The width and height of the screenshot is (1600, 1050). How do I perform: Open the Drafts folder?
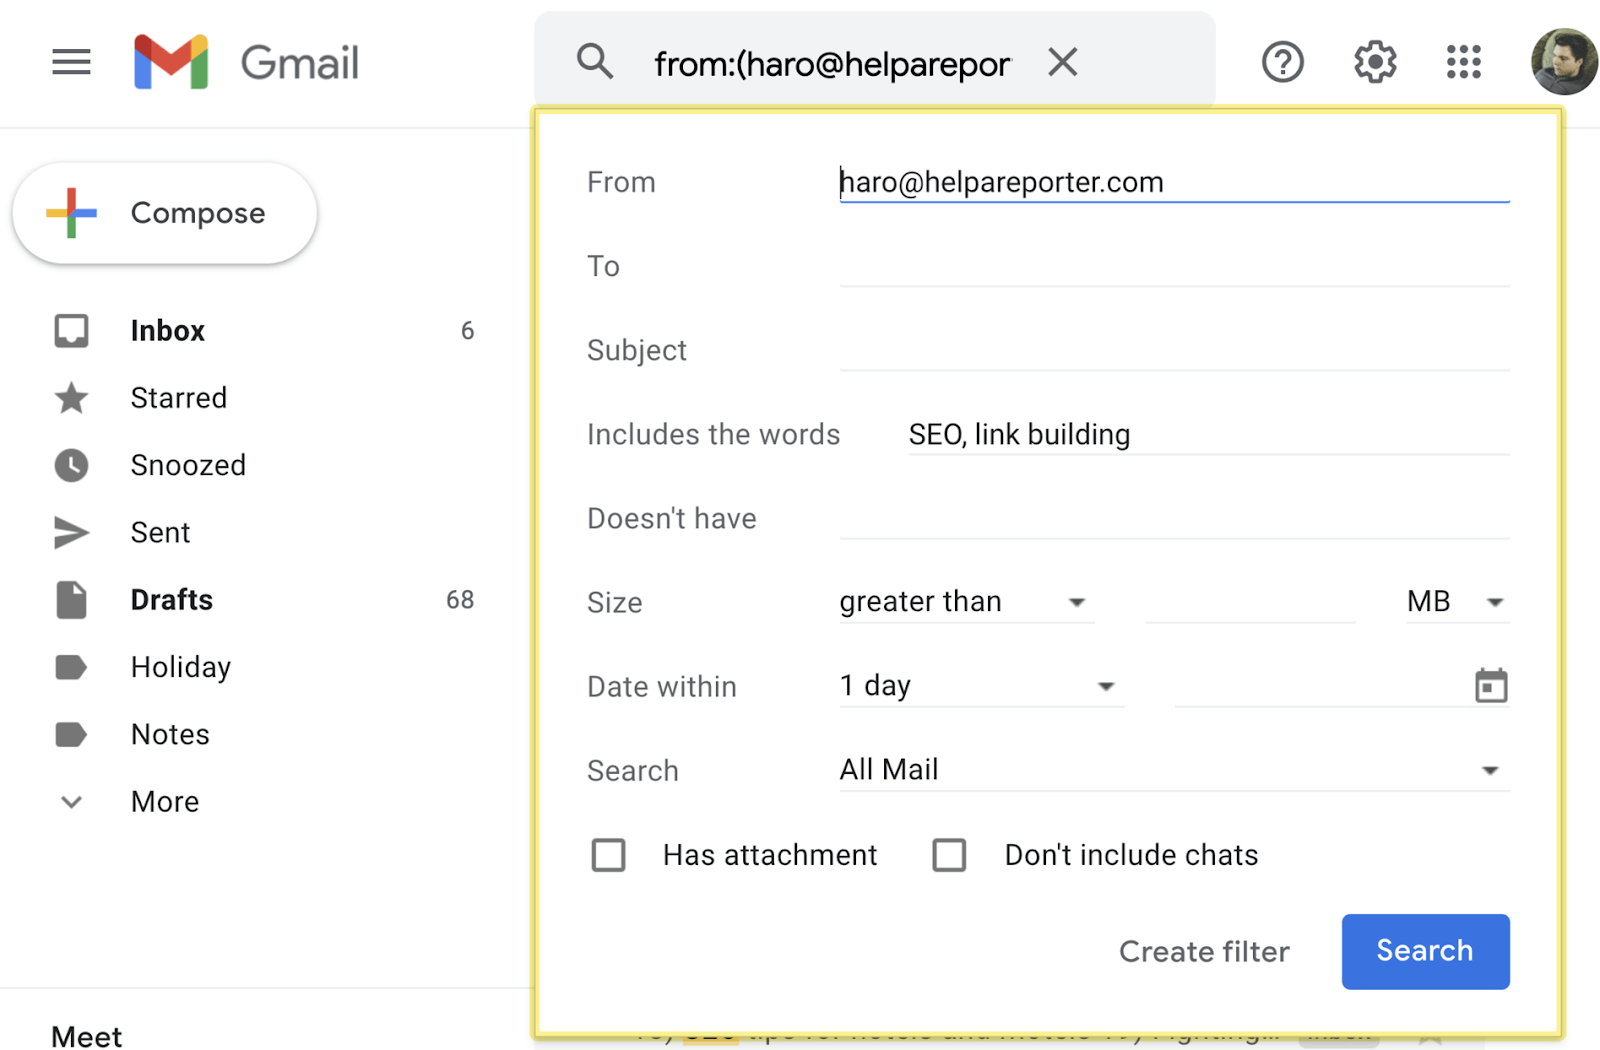click(x=171, y=600)
